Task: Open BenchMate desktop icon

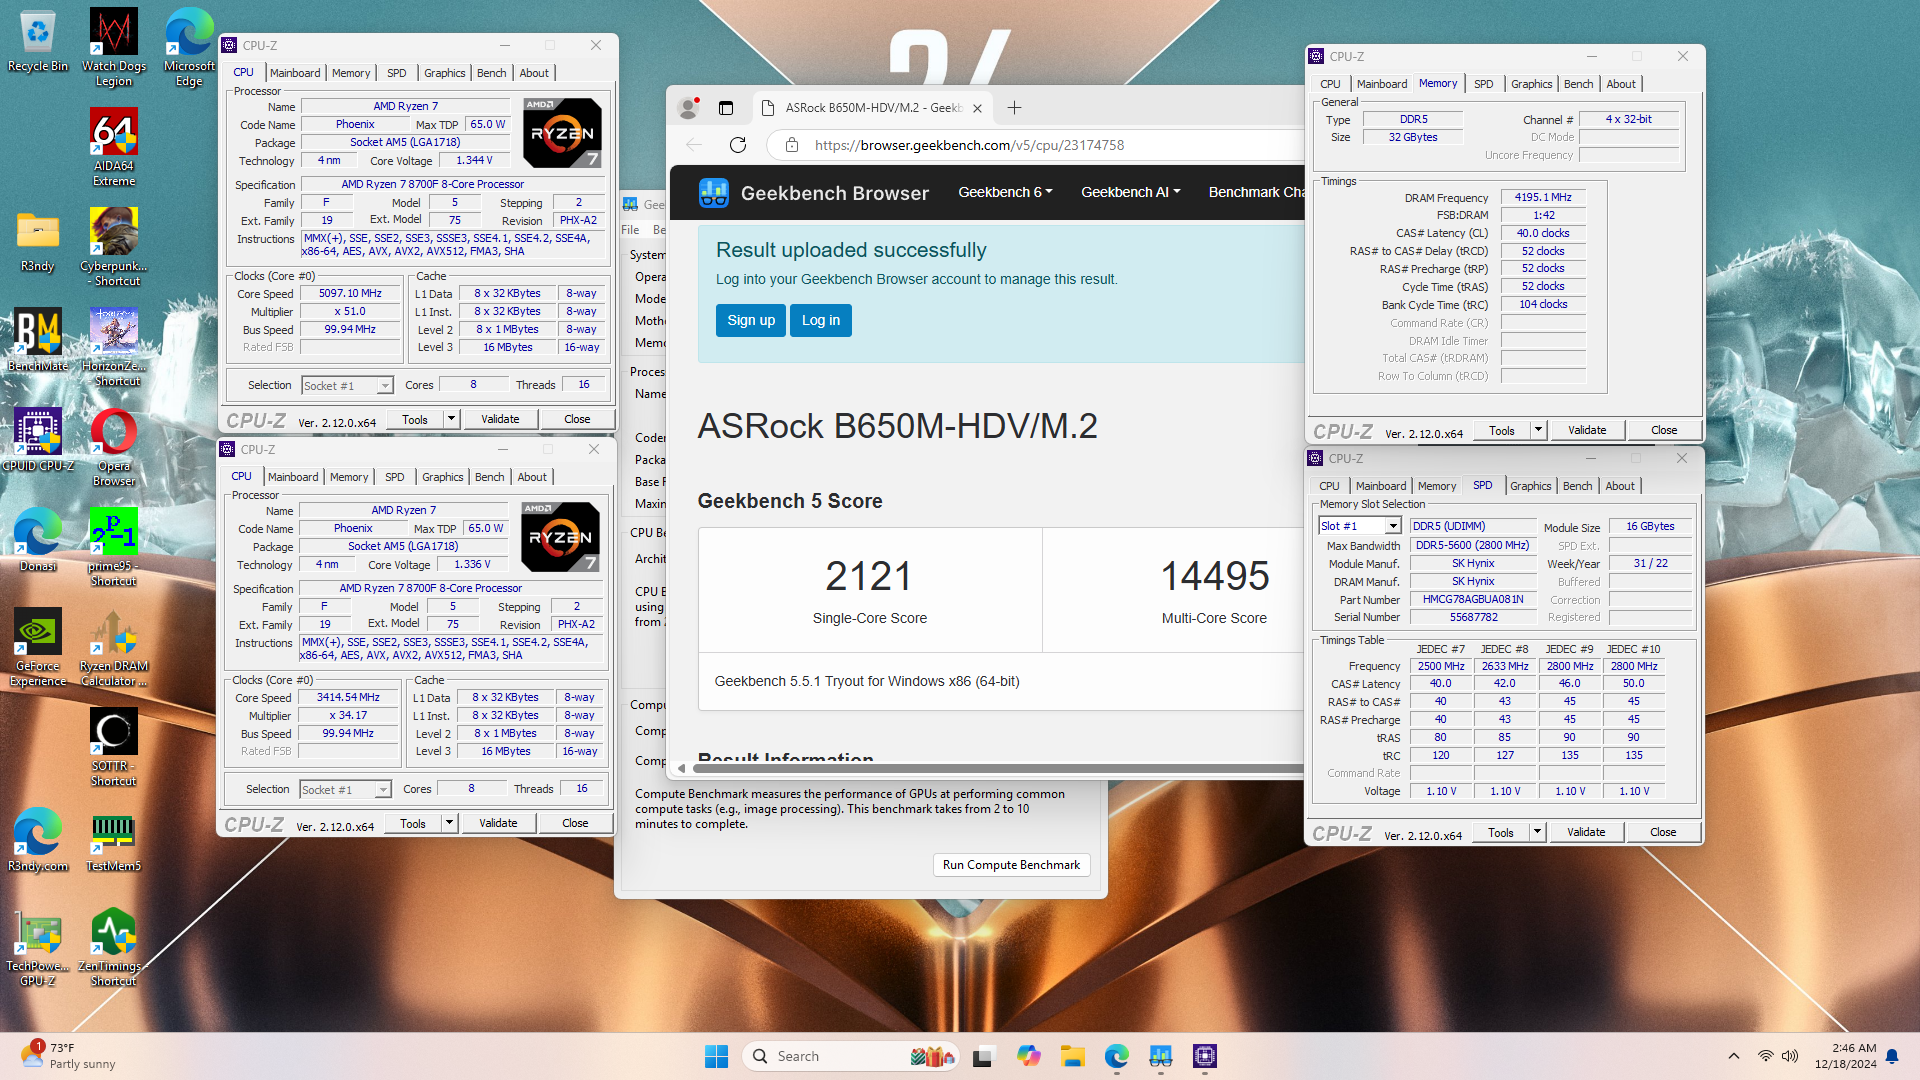Action: [x=37, y=341]
